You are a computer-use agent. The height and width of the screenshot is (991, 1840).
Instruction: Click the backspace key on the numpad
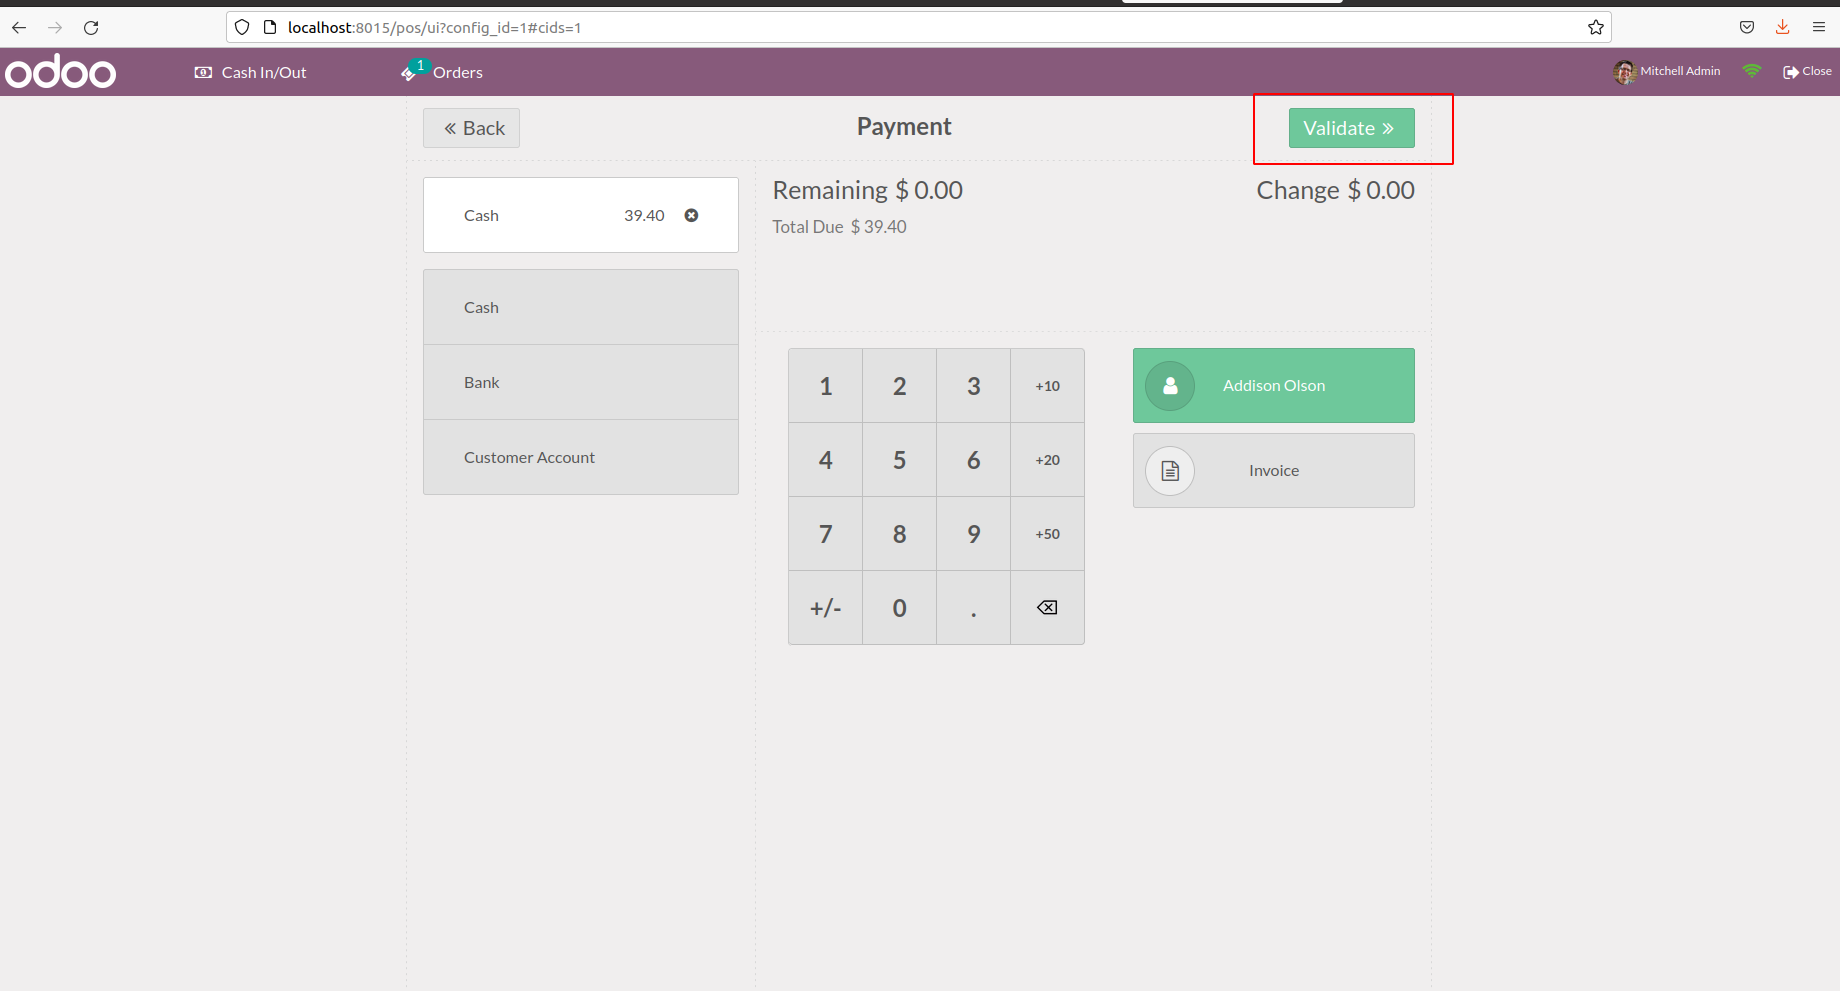[1047, 607]
